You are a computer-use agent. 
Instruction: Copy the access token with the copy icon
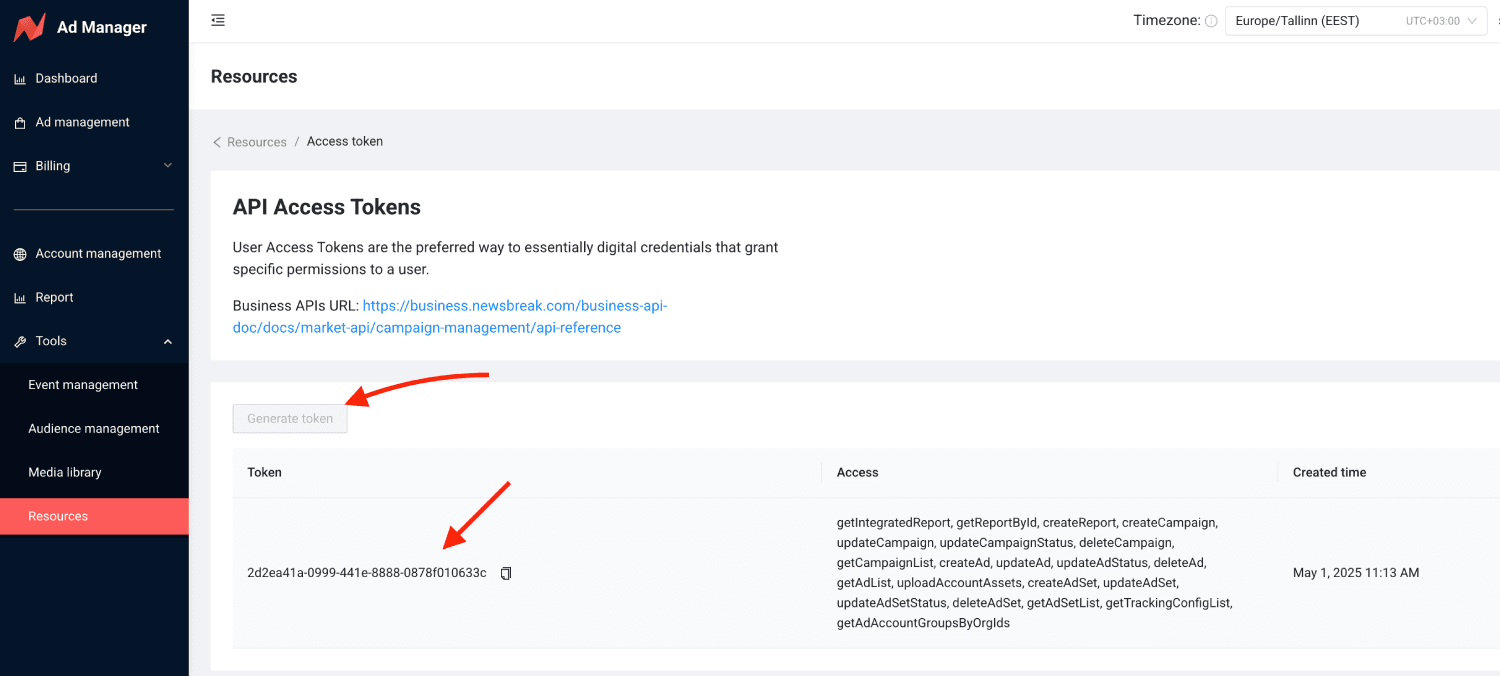[x=506, y=573]
